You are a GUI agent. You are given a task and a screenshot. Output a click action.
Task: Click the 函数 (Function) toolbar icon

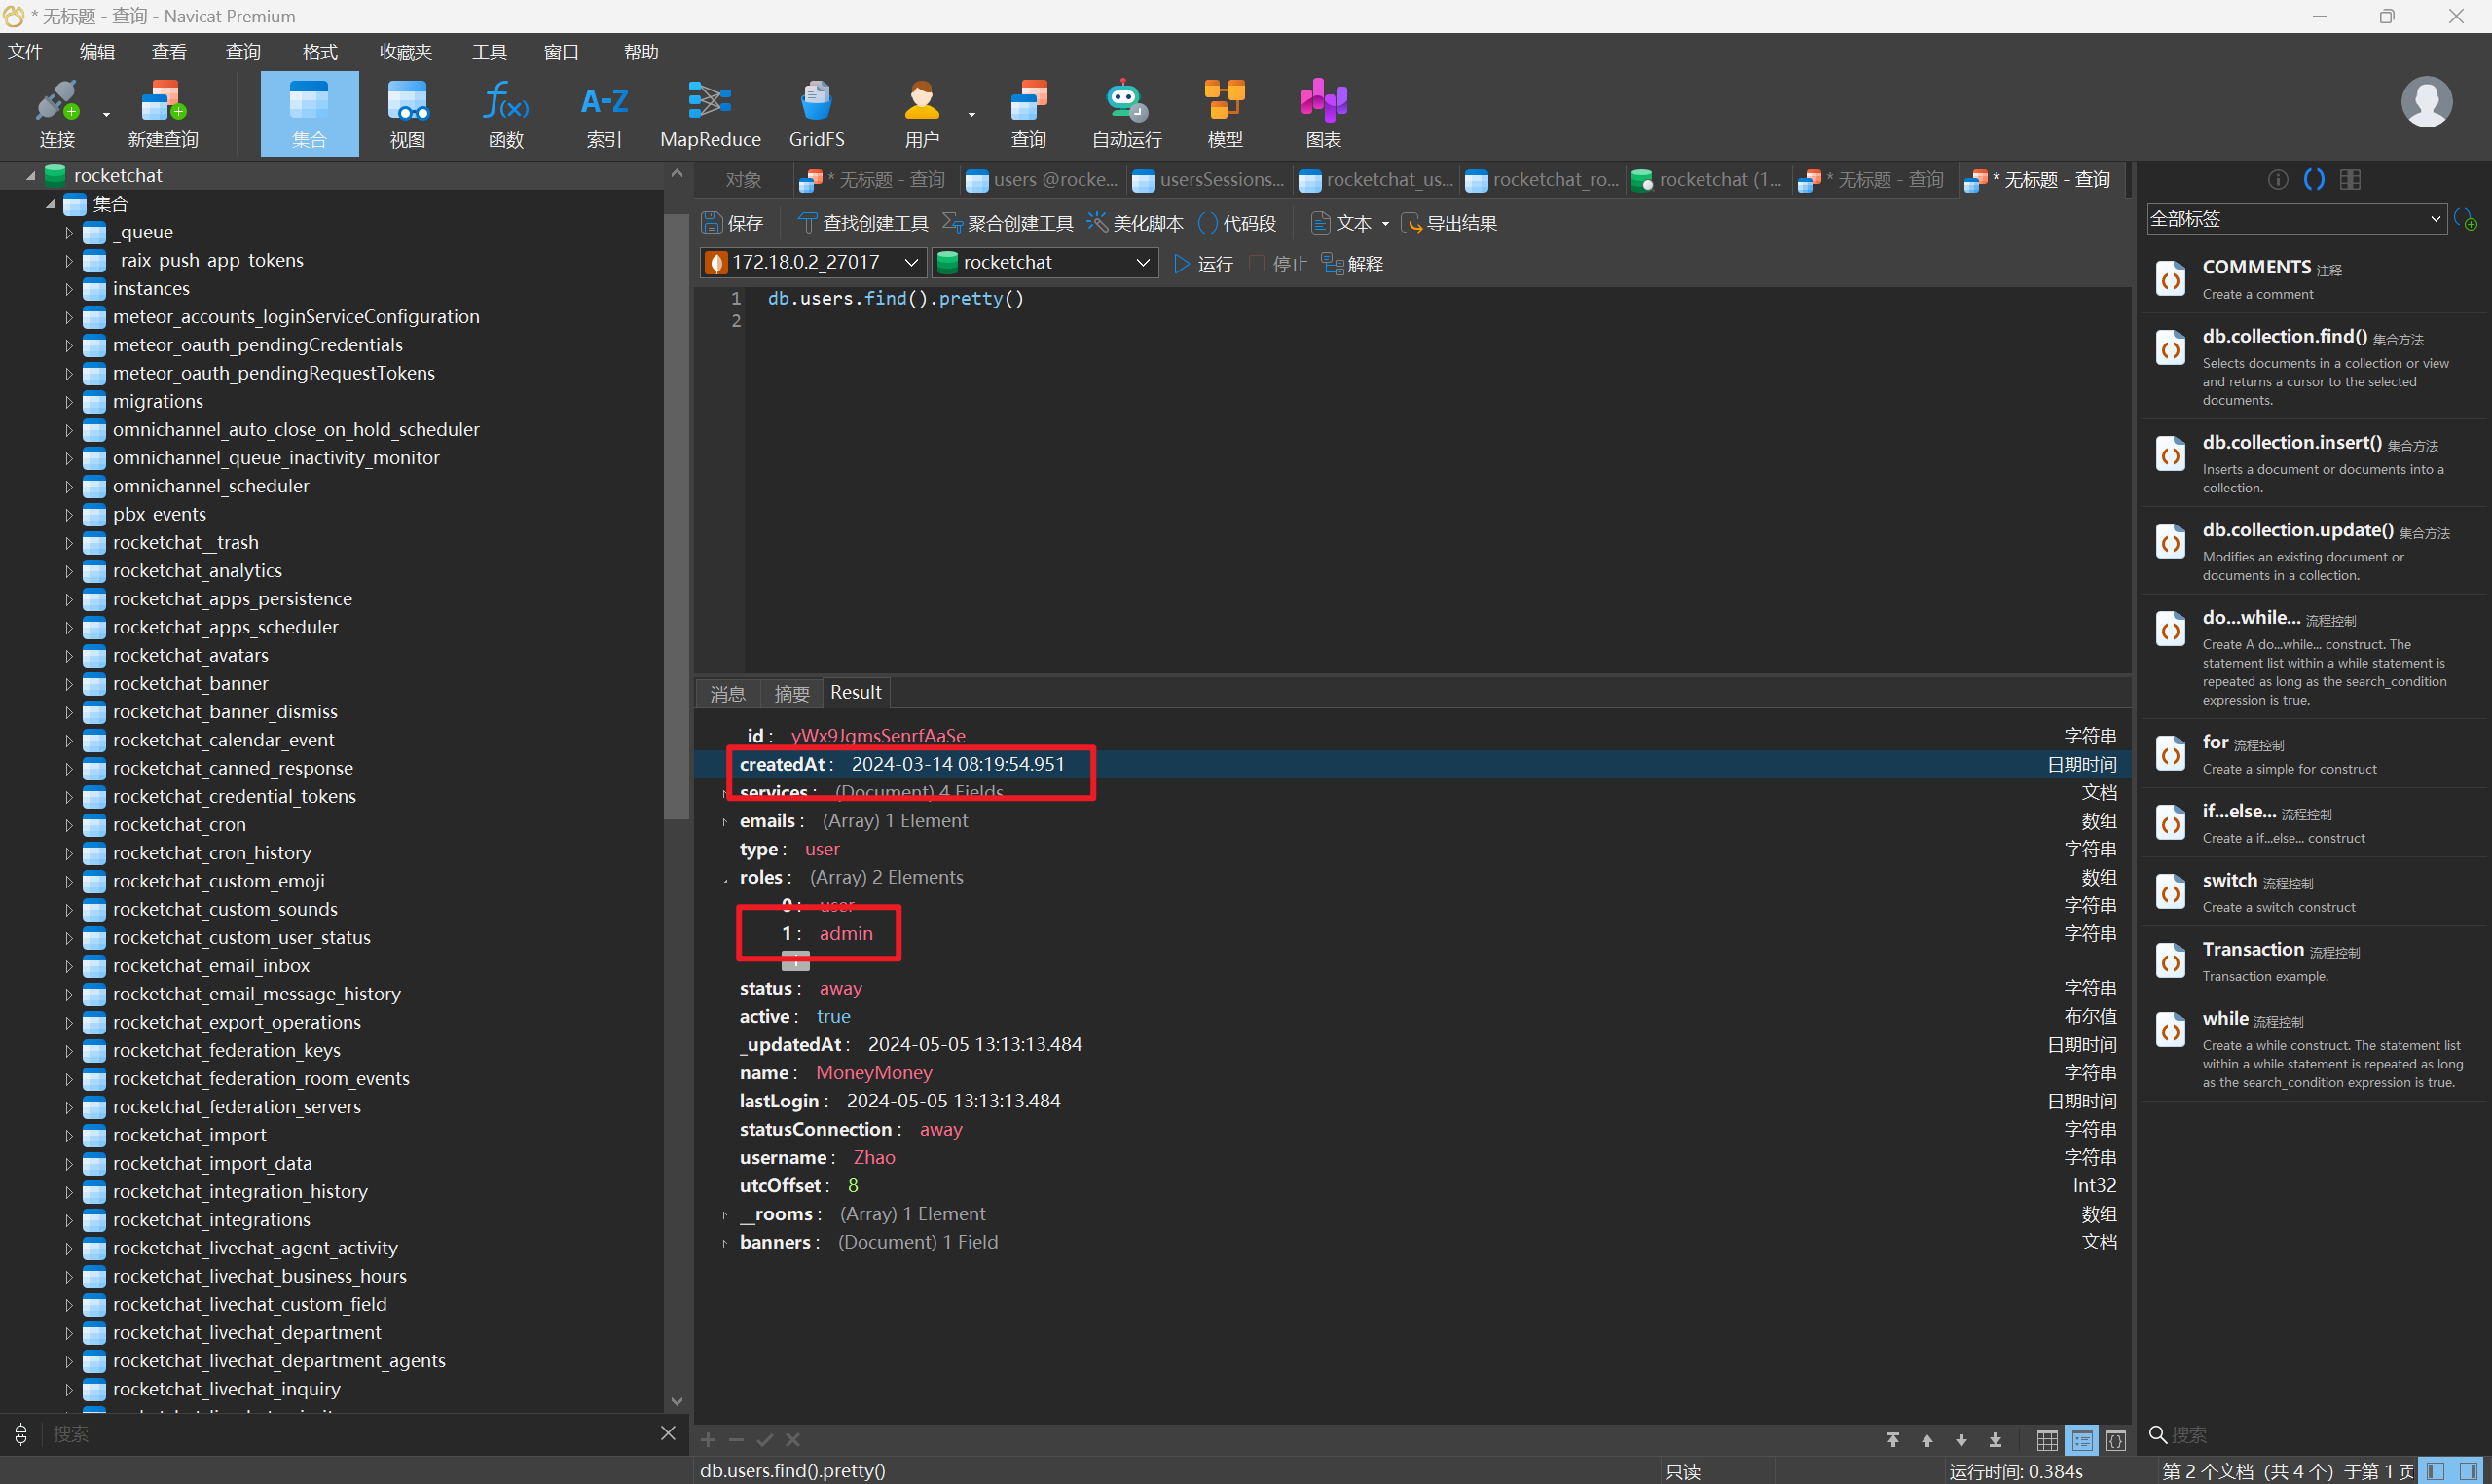coord(506,113)
